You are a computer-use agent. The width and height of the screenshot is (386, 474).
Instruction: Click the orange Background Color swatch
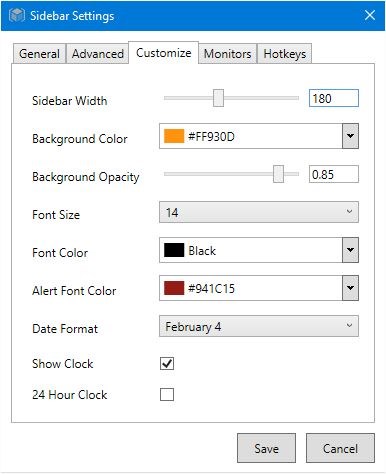tap(174, 136)
